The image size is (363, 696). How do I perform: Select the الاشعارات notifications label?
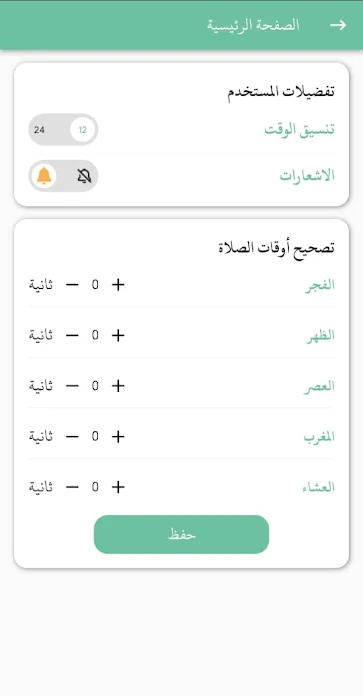pyautogui.click(x=307, y=176)
